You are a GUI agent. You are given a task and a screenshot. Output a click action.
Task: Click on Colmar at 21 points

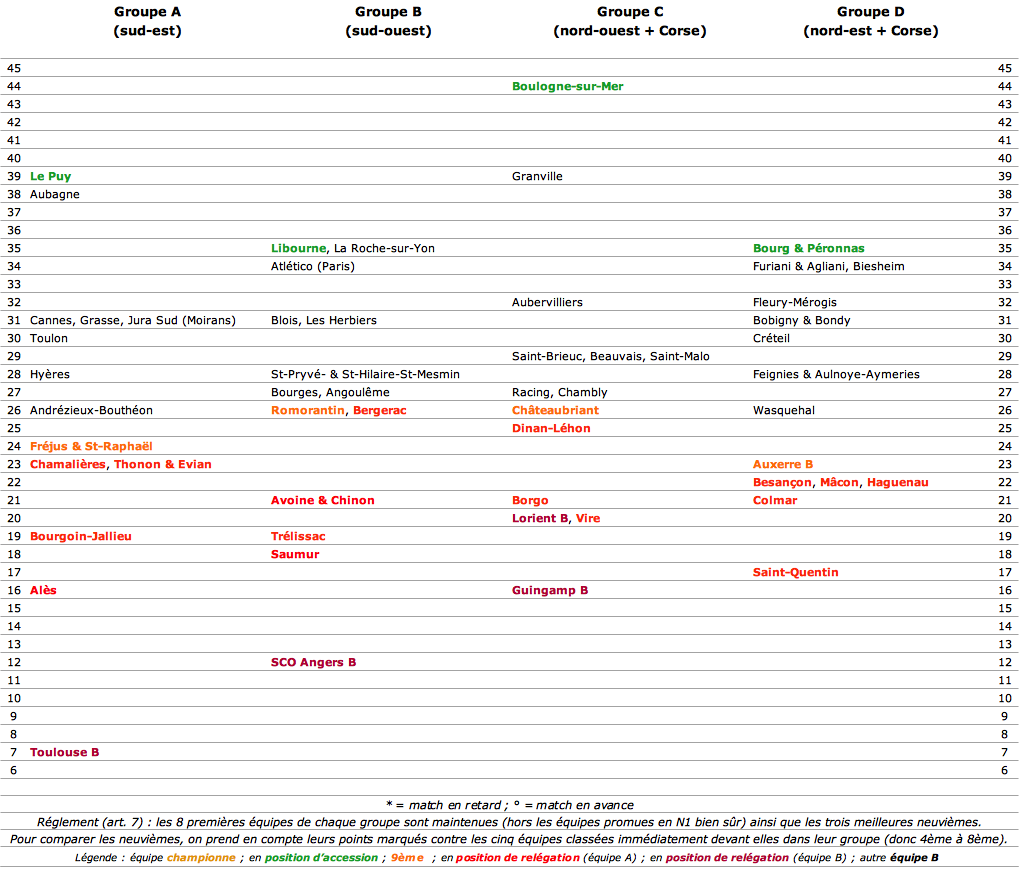(775, 500)
